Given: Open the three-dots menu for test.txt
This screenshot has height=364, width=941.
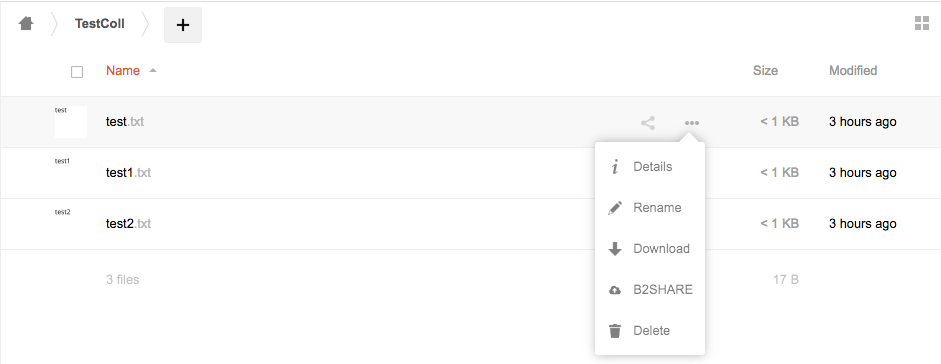Looking at the screenshot, I should click(692, 123).
